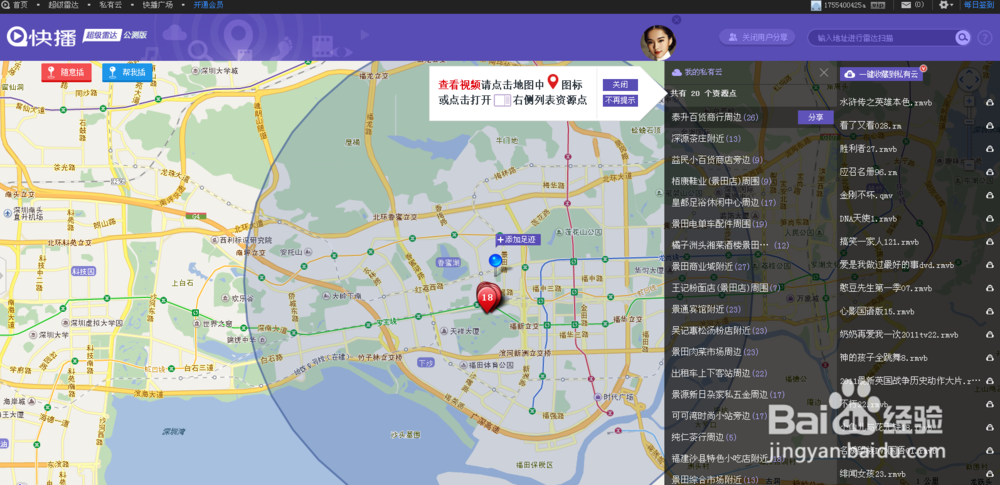Click 分享 button for 泰升百货商行周边

tap(816, 117)
